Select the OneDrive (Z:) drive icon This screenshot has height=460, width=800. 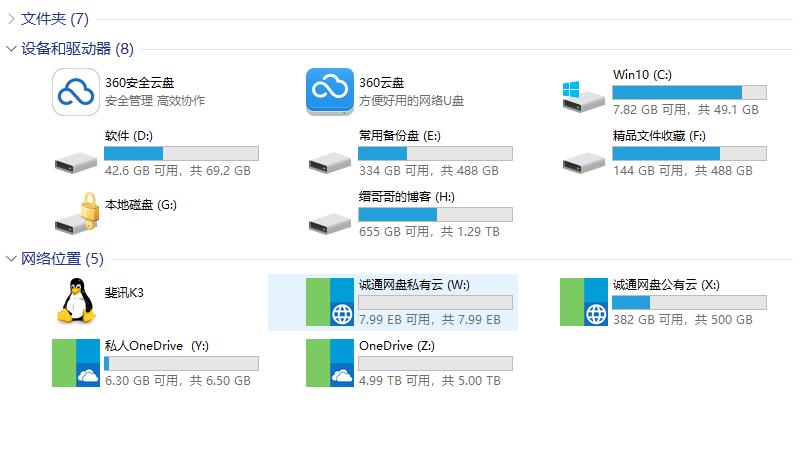330,363
